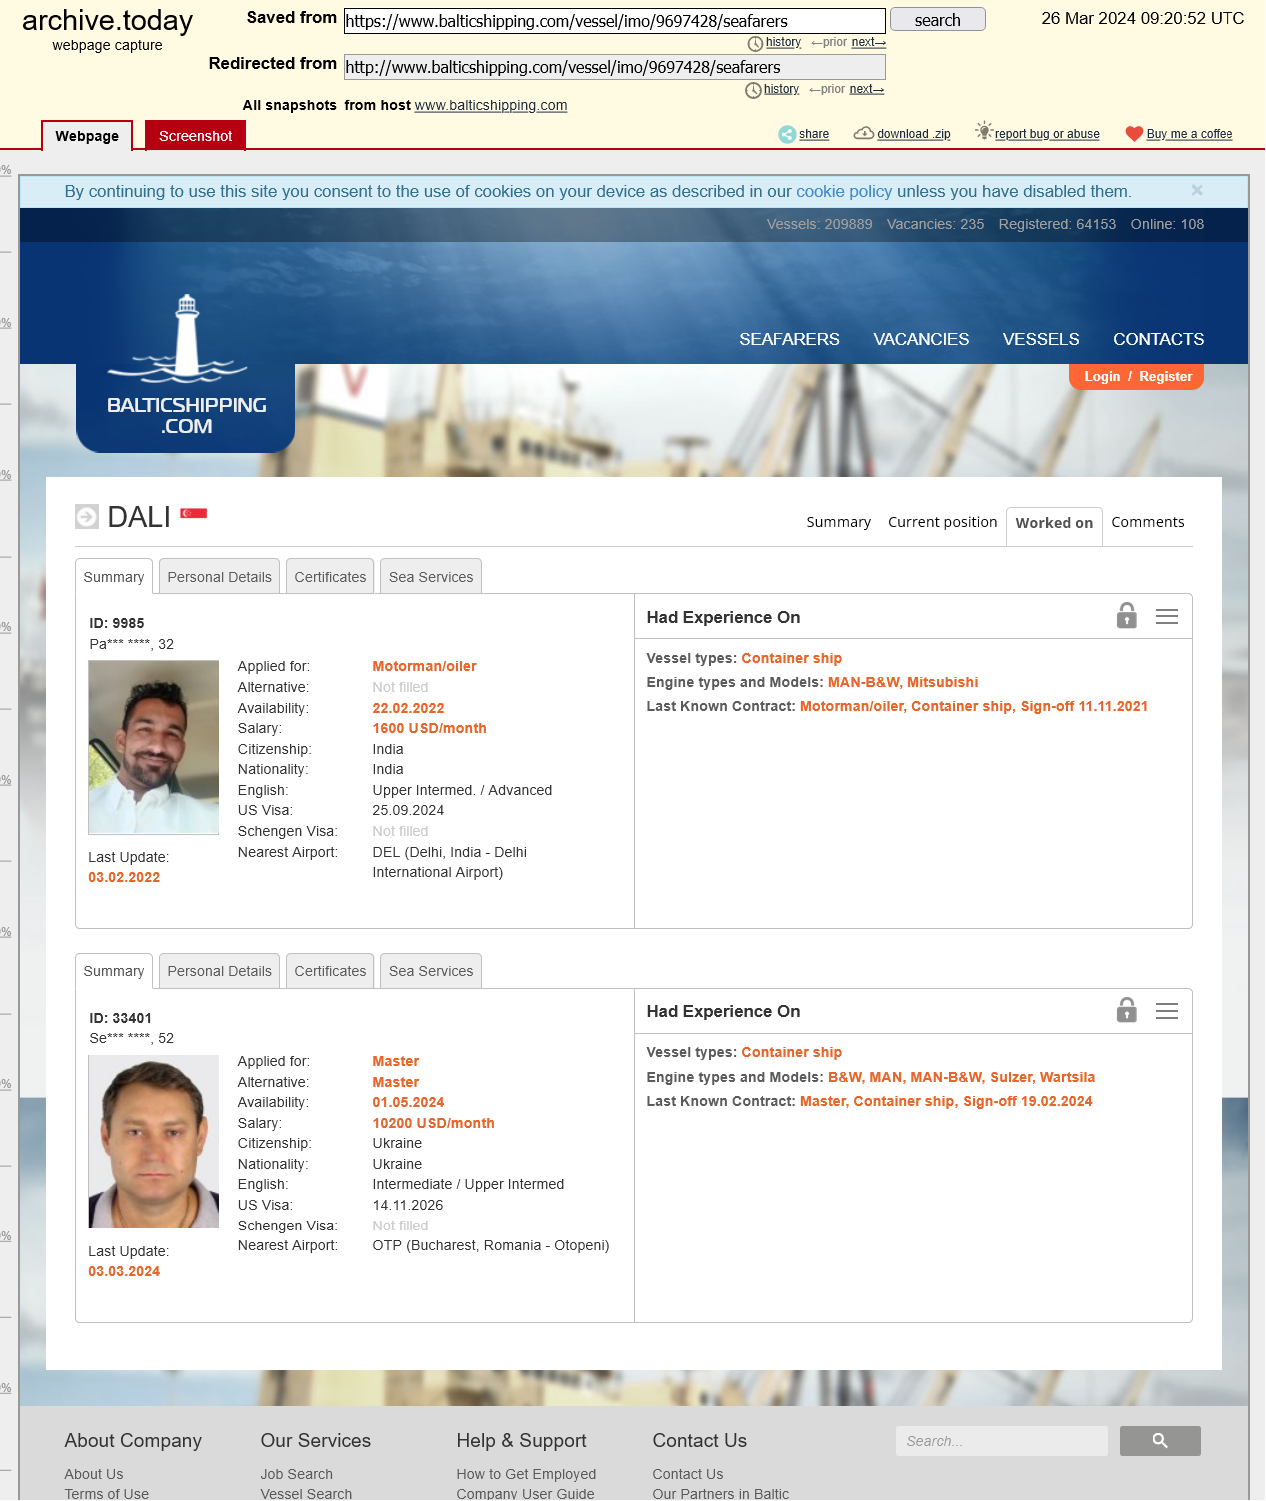The image size is (1266, 1501).
Task: Click the archive search button
Action: click(937, 20)
